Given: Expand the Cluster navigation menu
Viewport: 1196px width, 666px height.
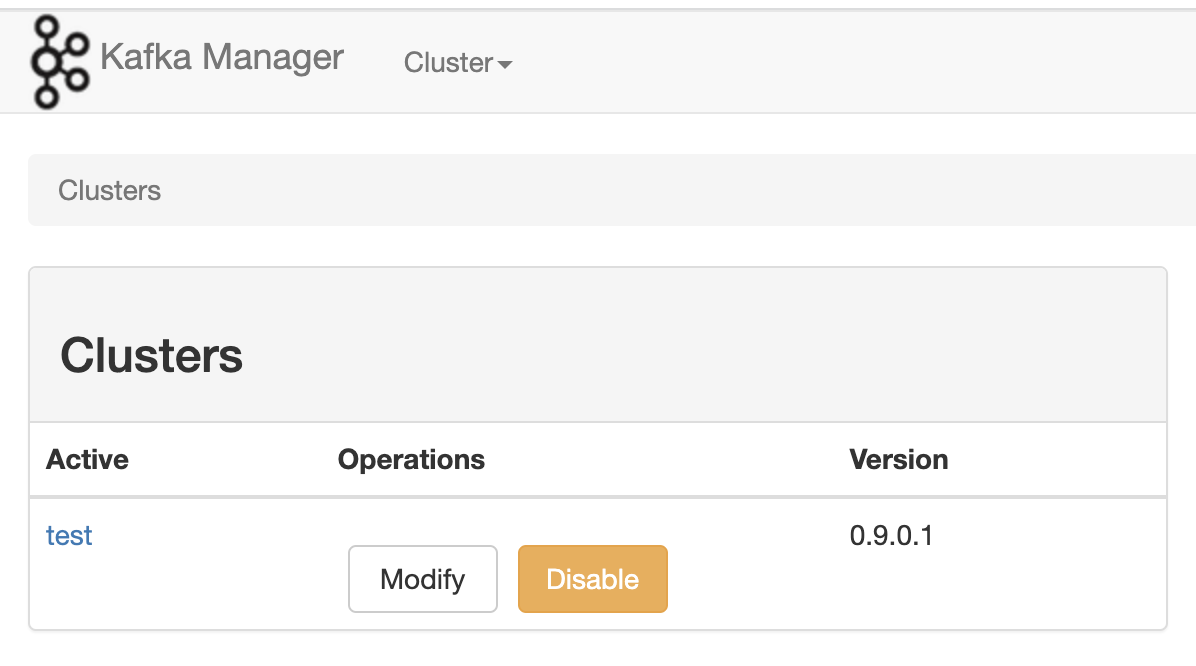Looking at the screenshot, I should tap(456, 63).
